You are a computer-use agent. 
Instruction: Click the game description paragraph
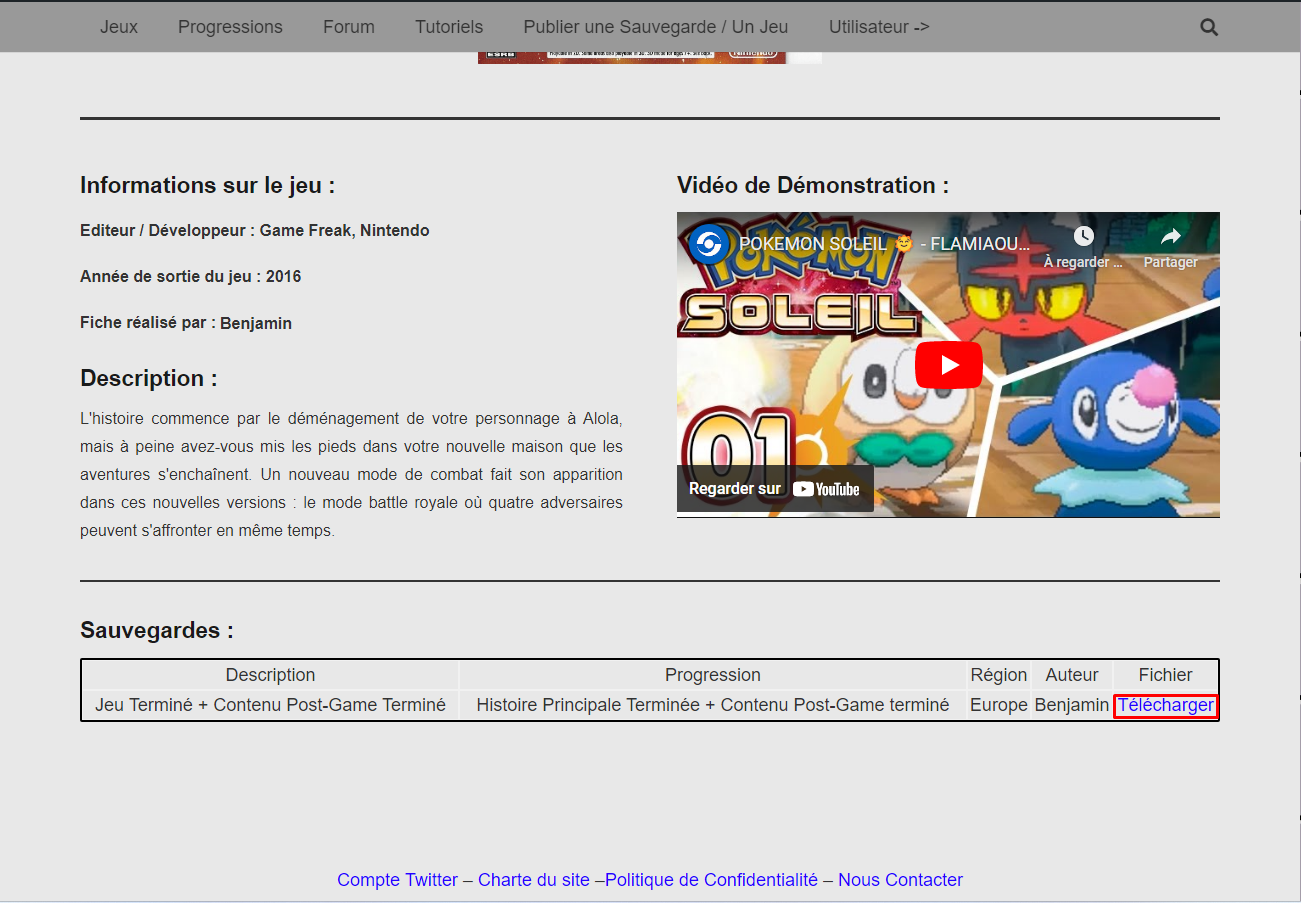coord(351,474)
